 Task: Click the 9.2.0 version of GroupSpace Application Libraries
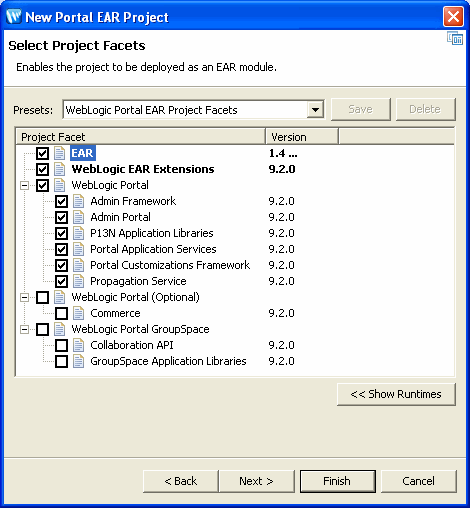click(x=282, y=361)
